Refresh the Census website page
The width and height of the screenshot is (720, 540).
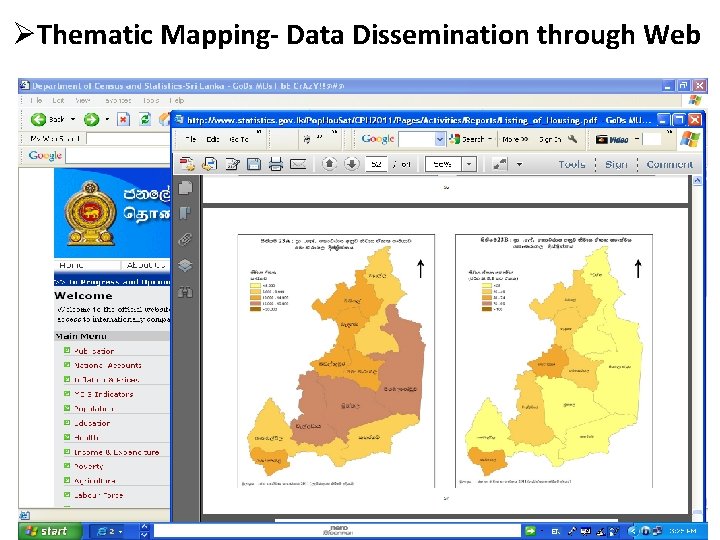point(145,119)
